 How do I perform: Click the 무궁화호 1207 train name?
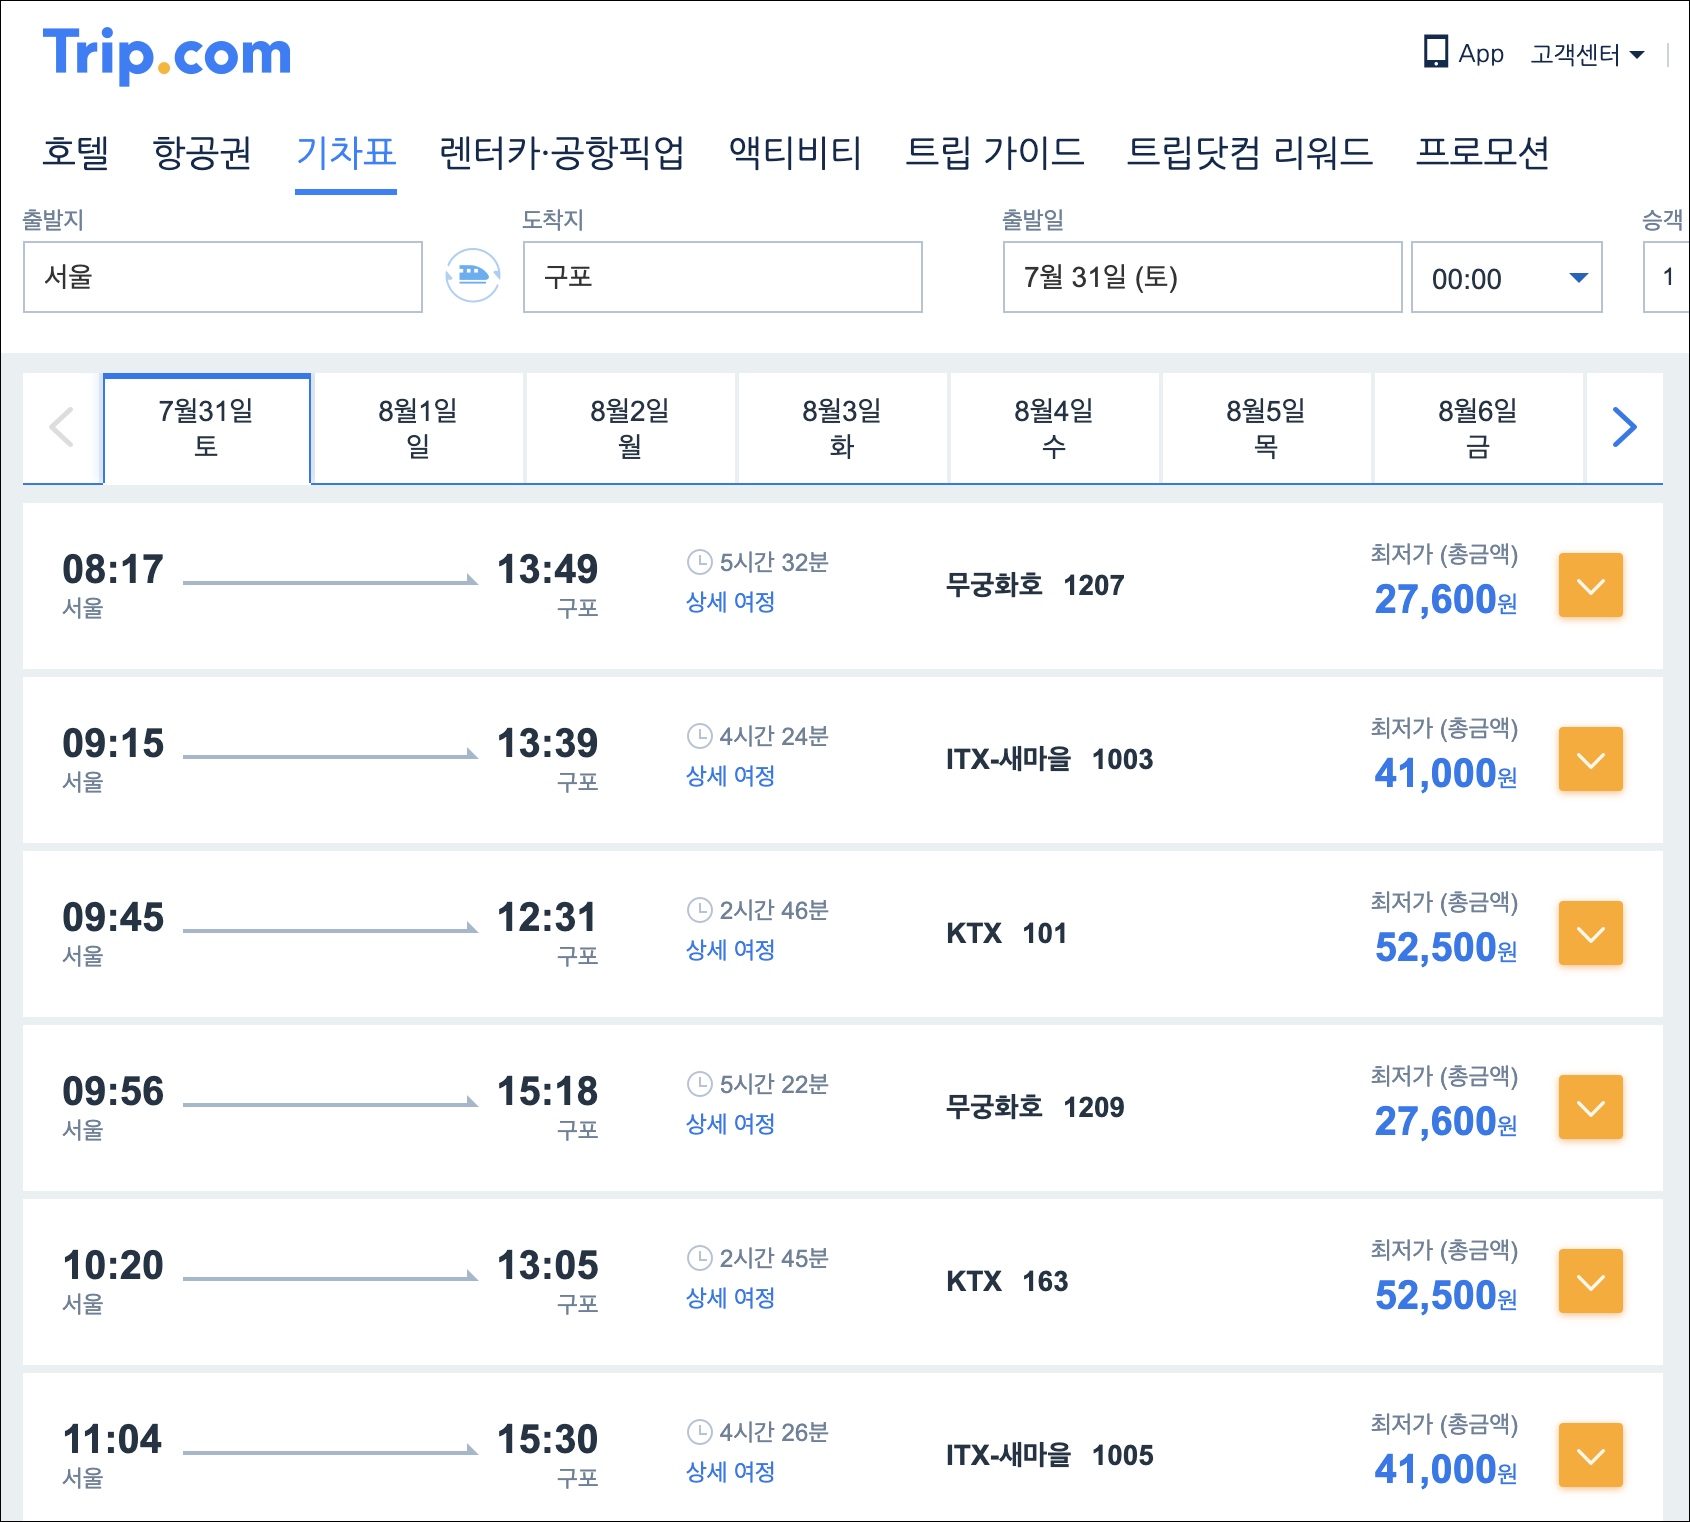[x=1035, y=585]
